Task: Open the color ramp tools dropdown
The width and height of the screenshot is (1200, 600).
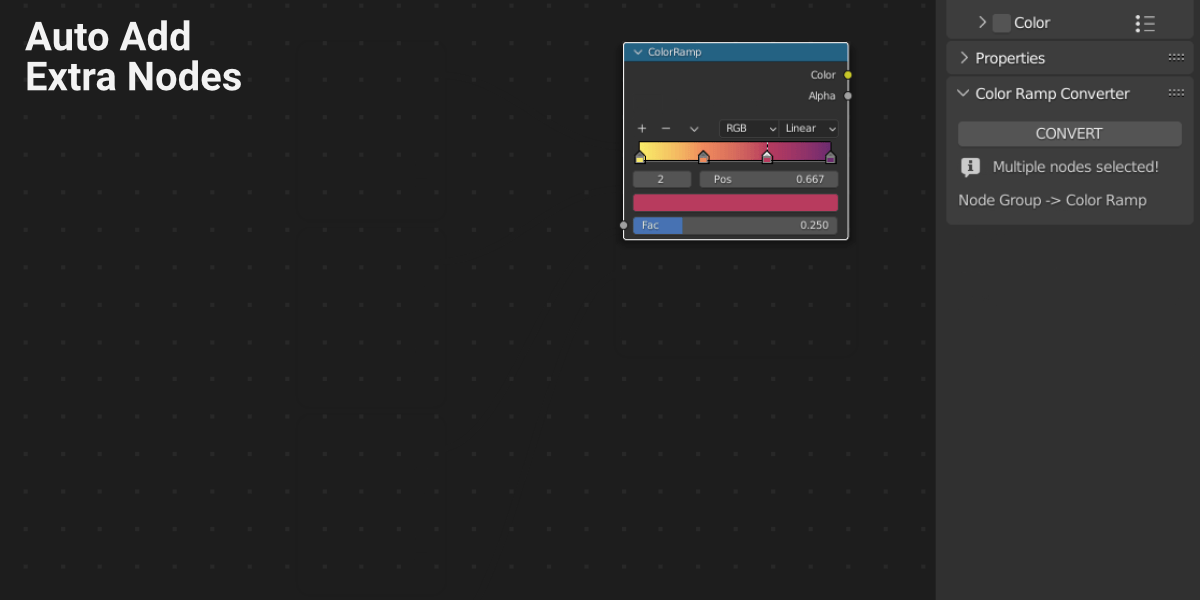Action: [x=694, y=128]
